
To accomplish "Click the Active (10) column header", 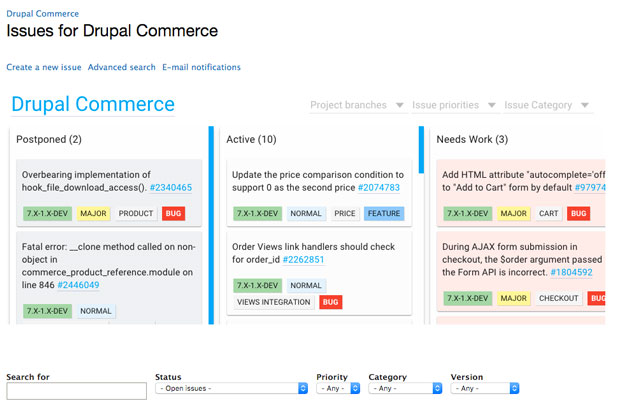I will click(x=251, y=140).
